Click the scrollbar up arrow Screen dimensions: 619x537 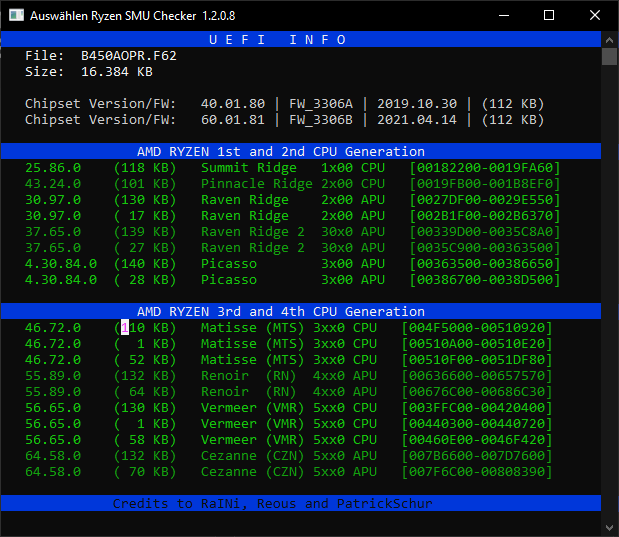609,40
